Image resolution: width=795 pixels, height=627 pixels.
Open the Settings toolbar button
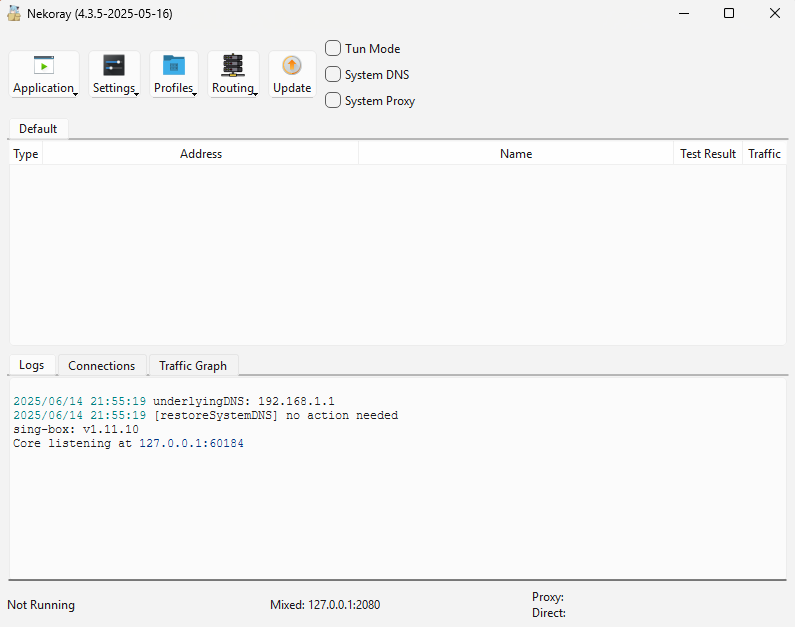tap(114, 74)
